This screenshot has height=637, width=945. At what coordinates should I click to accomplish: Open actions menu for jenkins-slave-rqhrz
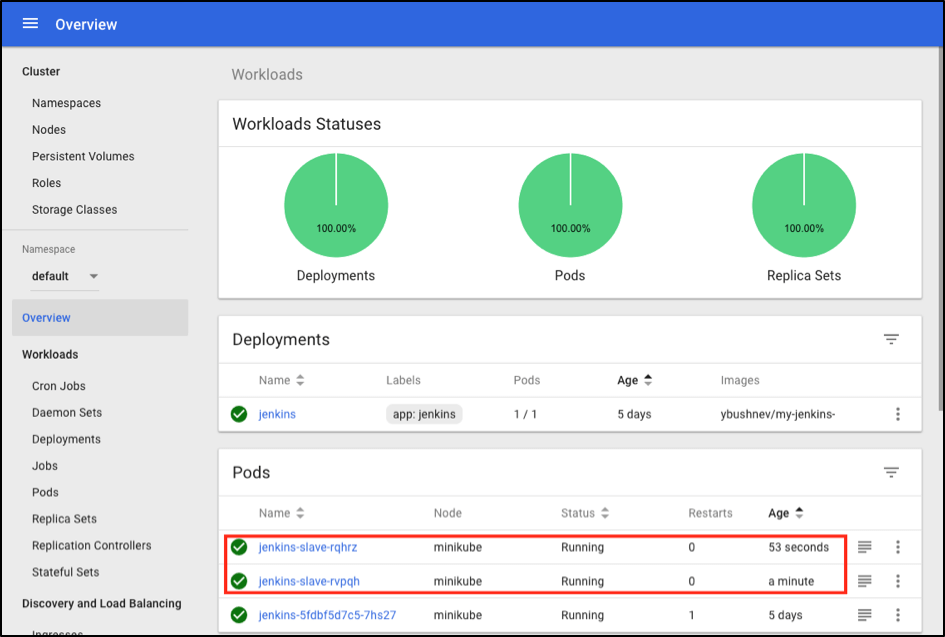click(897, 547)
